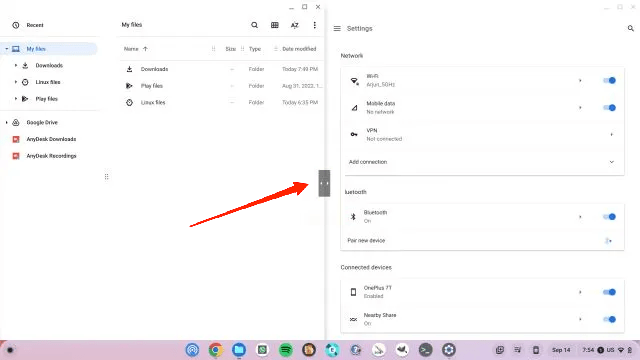Screen dimensions: 640x360
Task: Open the phone hub icon in shelf
Action: pos(536,350)
